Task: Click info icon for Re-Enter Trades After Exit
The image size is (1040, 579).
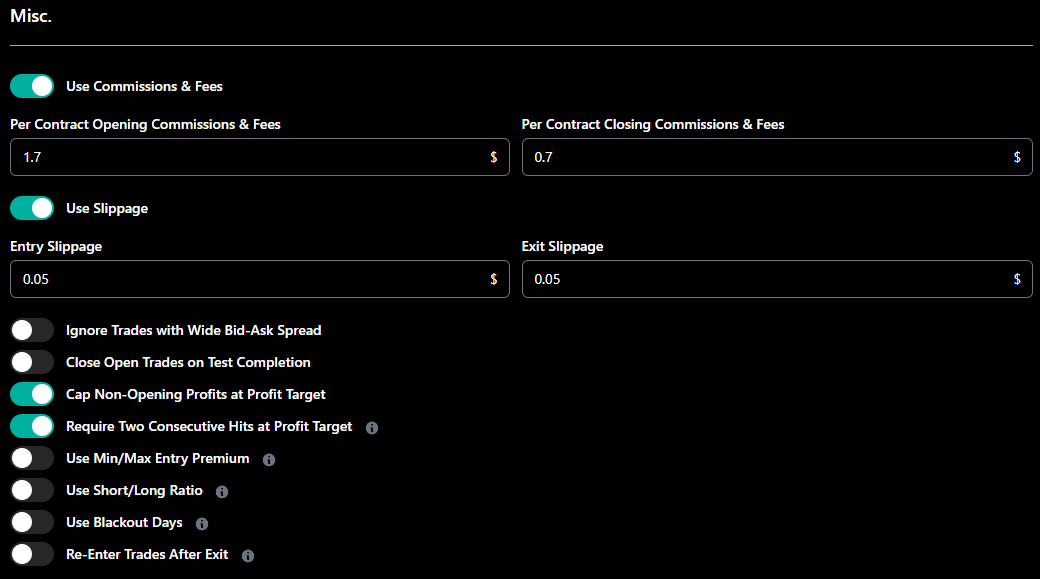Action: click(248, 556)
